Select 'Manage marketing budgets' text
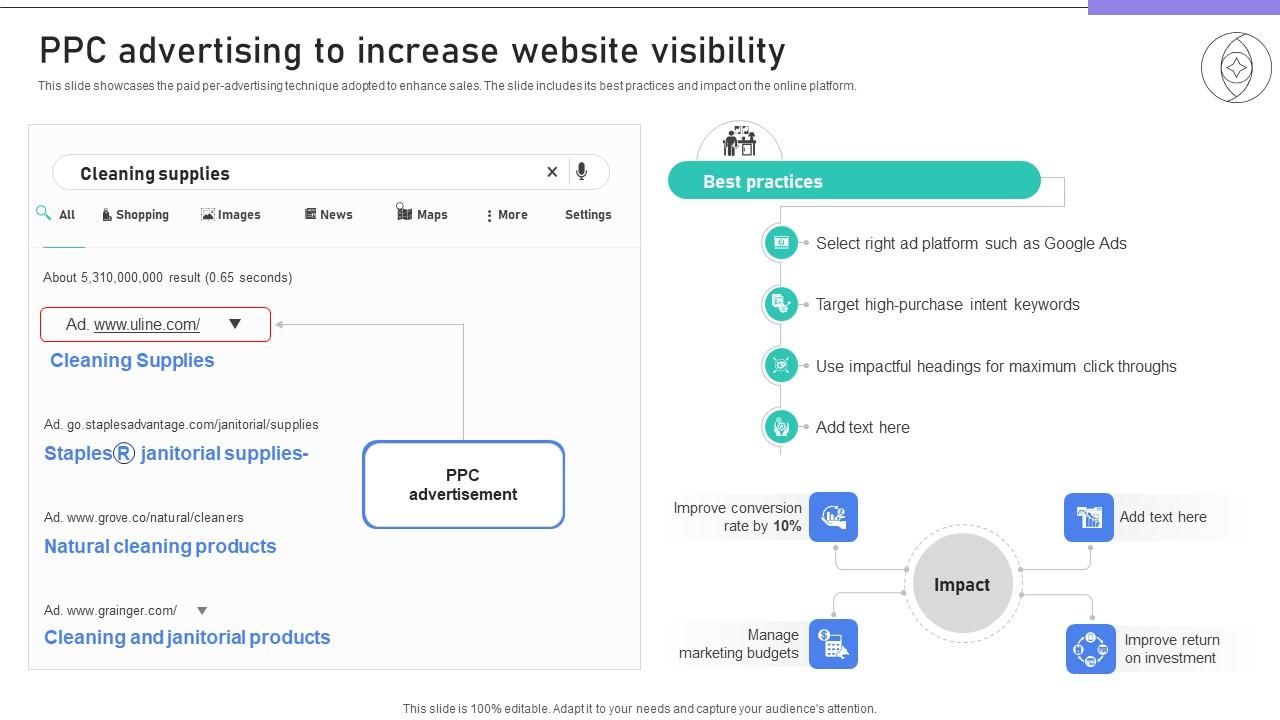Viewport: 1280px width, 720px height. pos(739,644)
